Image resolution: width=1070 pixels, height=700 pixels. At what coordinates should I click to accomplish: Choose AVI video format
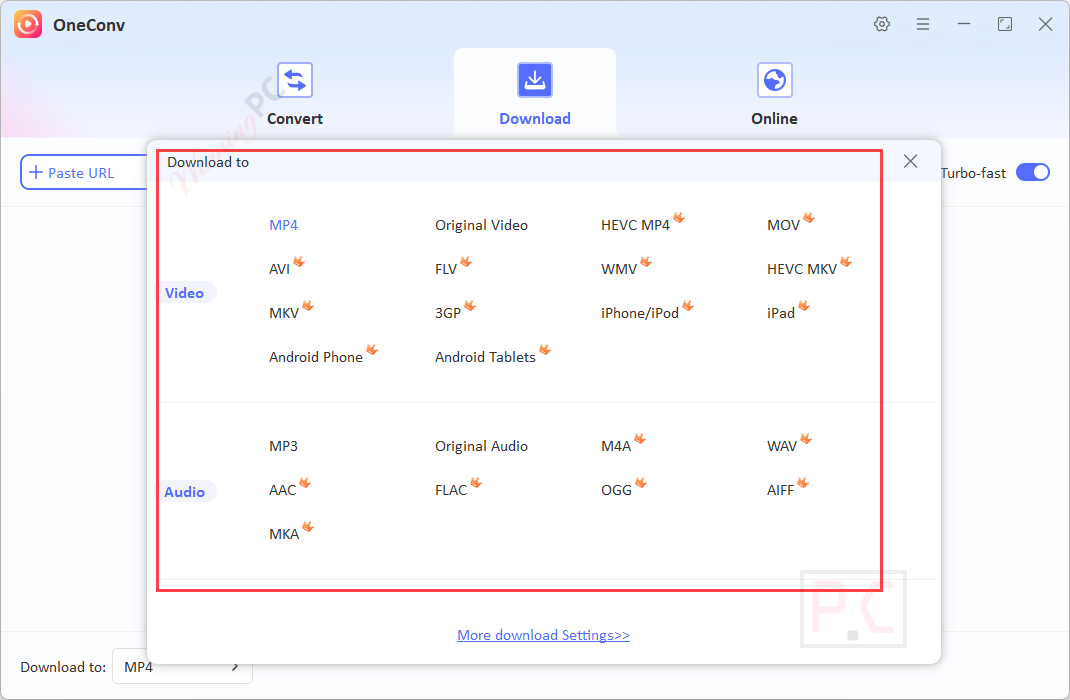pos(279,269)
